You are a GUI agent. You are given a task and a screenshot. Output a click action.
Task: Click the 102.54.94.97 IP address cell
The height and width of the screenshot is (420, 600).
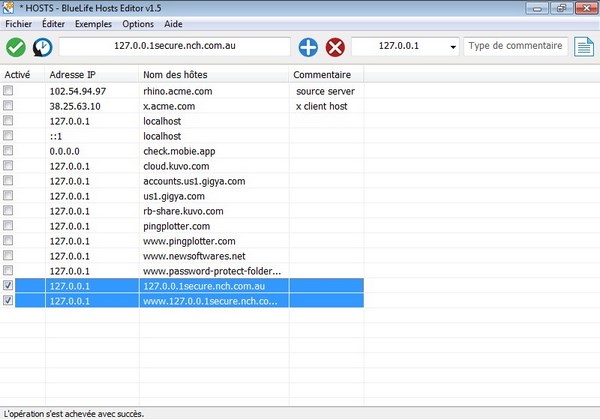point(78,91)
